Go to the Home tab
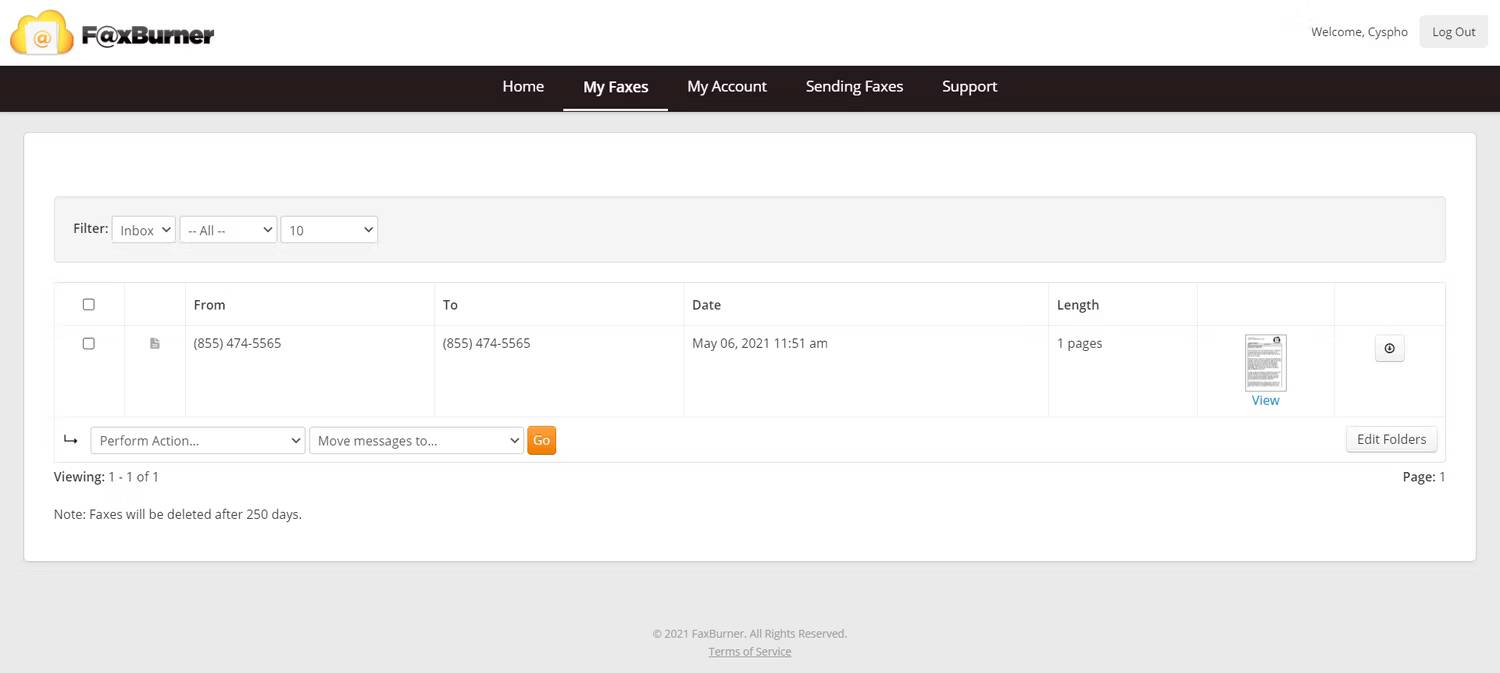Image resolution: width=1500 pixels, height=673 pixels. 523,87
